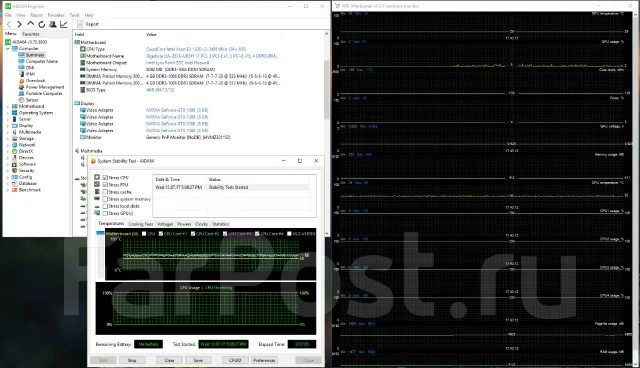Select the Sensor icon in the tree
The width and height of the screenshot is (640, 368).
click(x=22, y=100)
